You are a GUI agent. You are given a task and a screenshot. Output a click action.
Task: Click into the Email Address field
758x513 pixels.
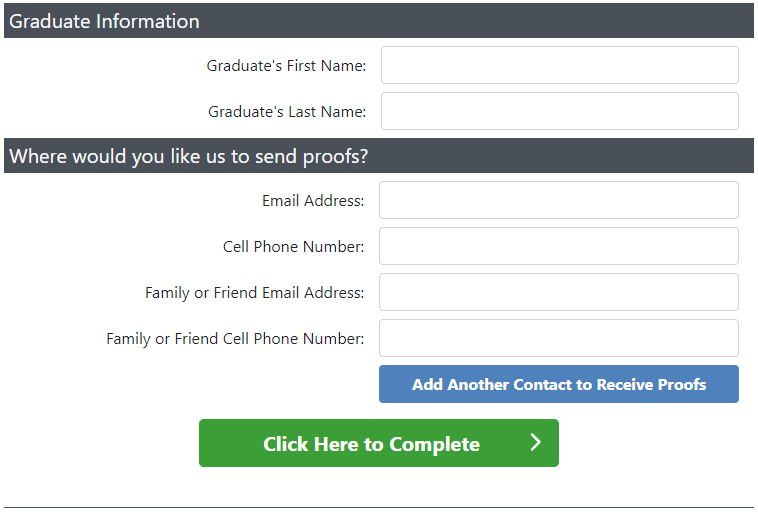(x=558, y=200)
